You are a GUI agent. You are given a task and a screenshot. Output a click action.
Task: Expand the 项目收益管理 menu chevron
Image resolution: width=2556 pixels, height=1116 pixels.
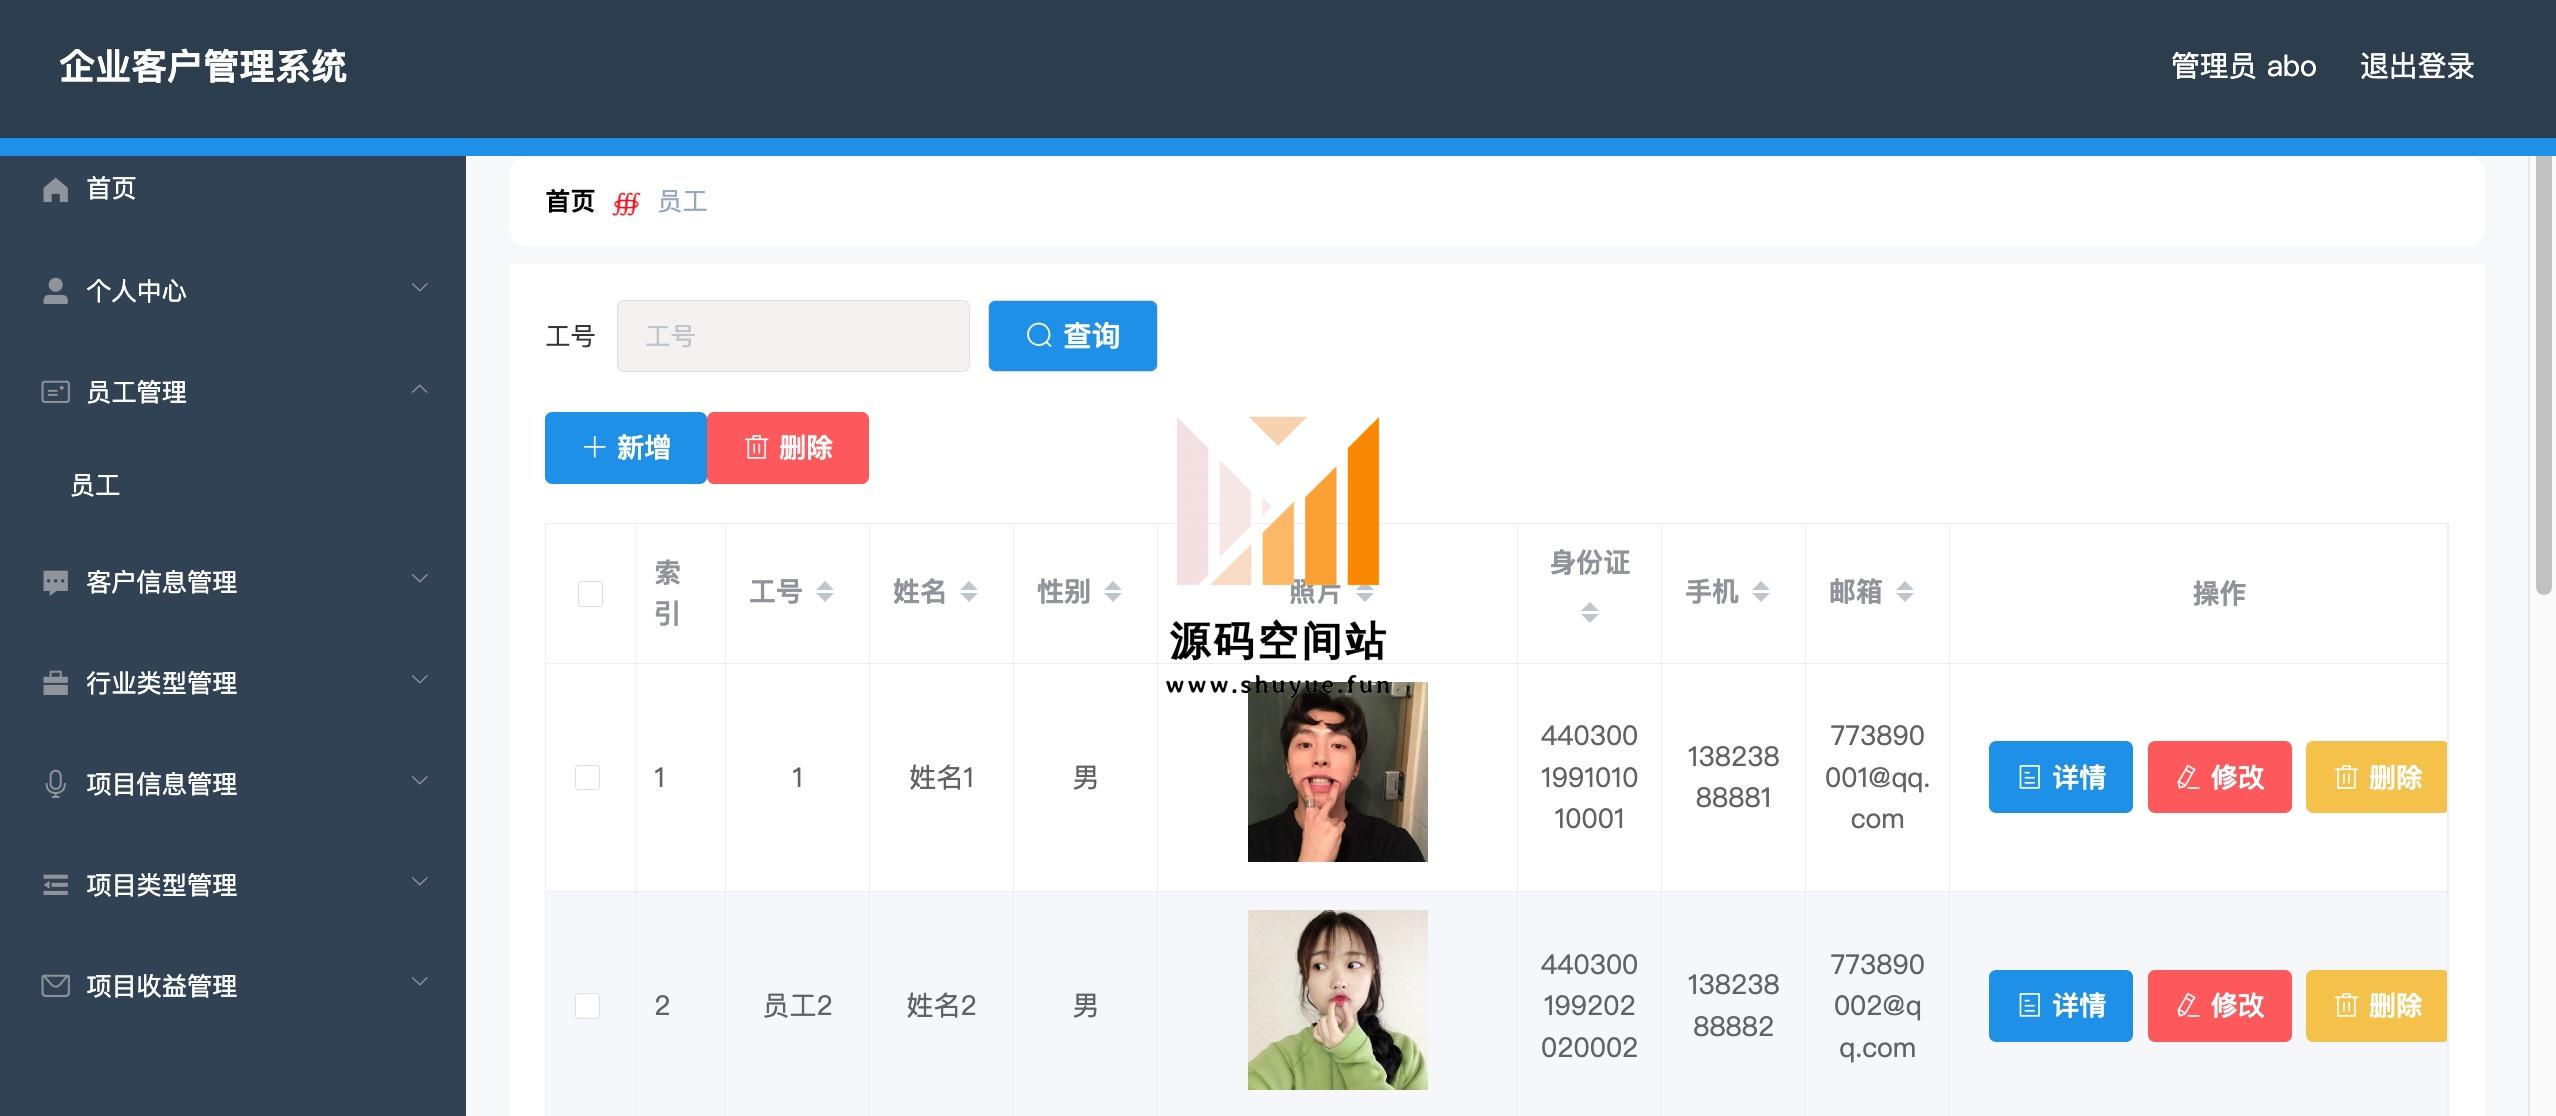[x=420, y=983]
